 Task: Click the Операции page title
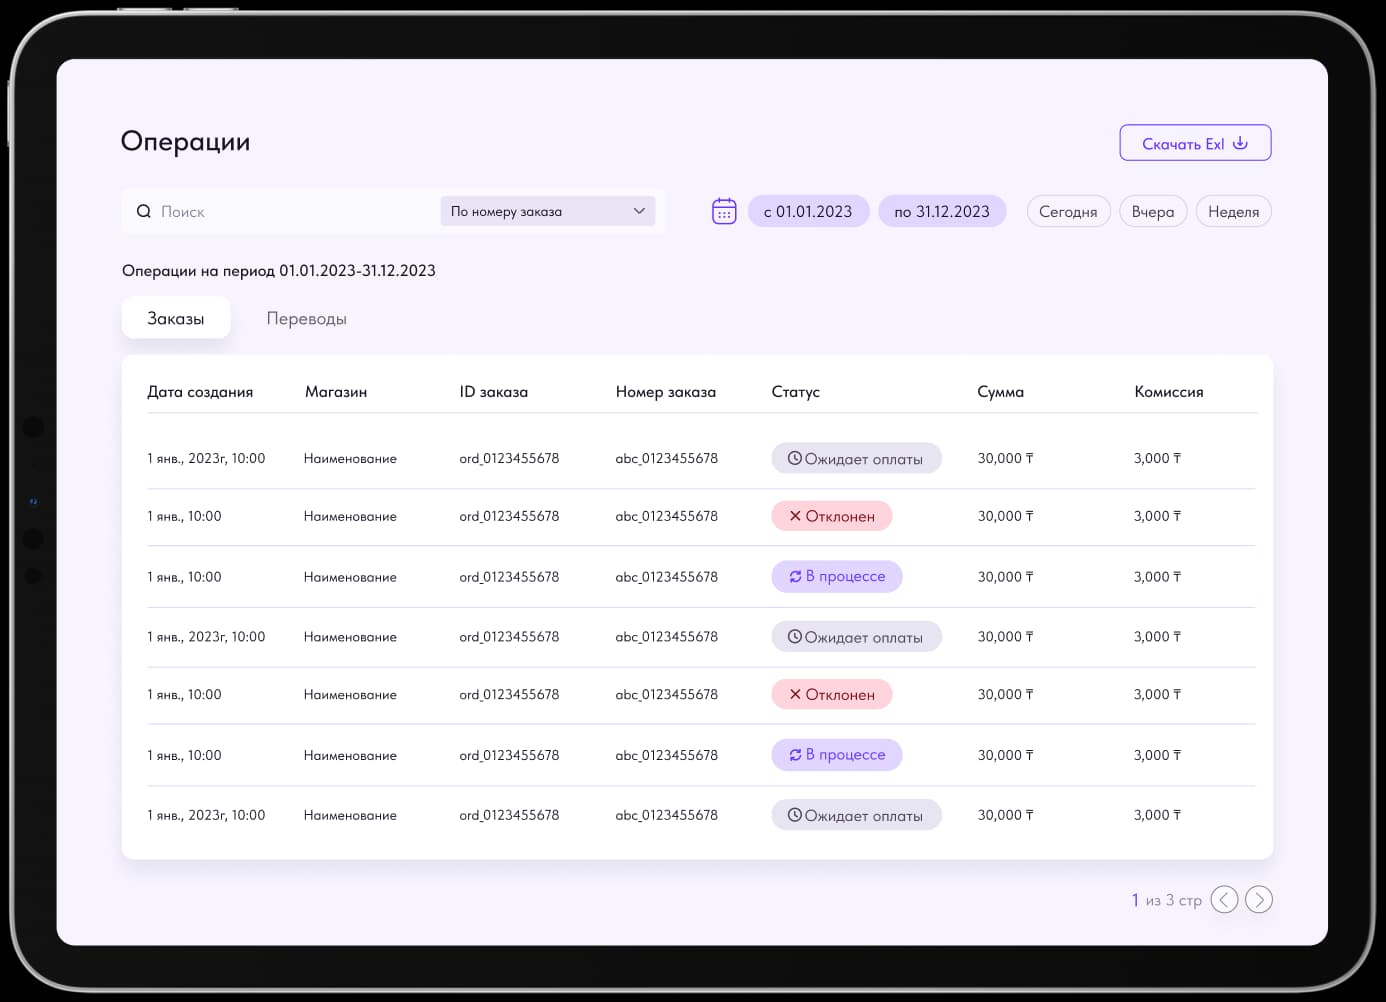[x=186, y=142]
